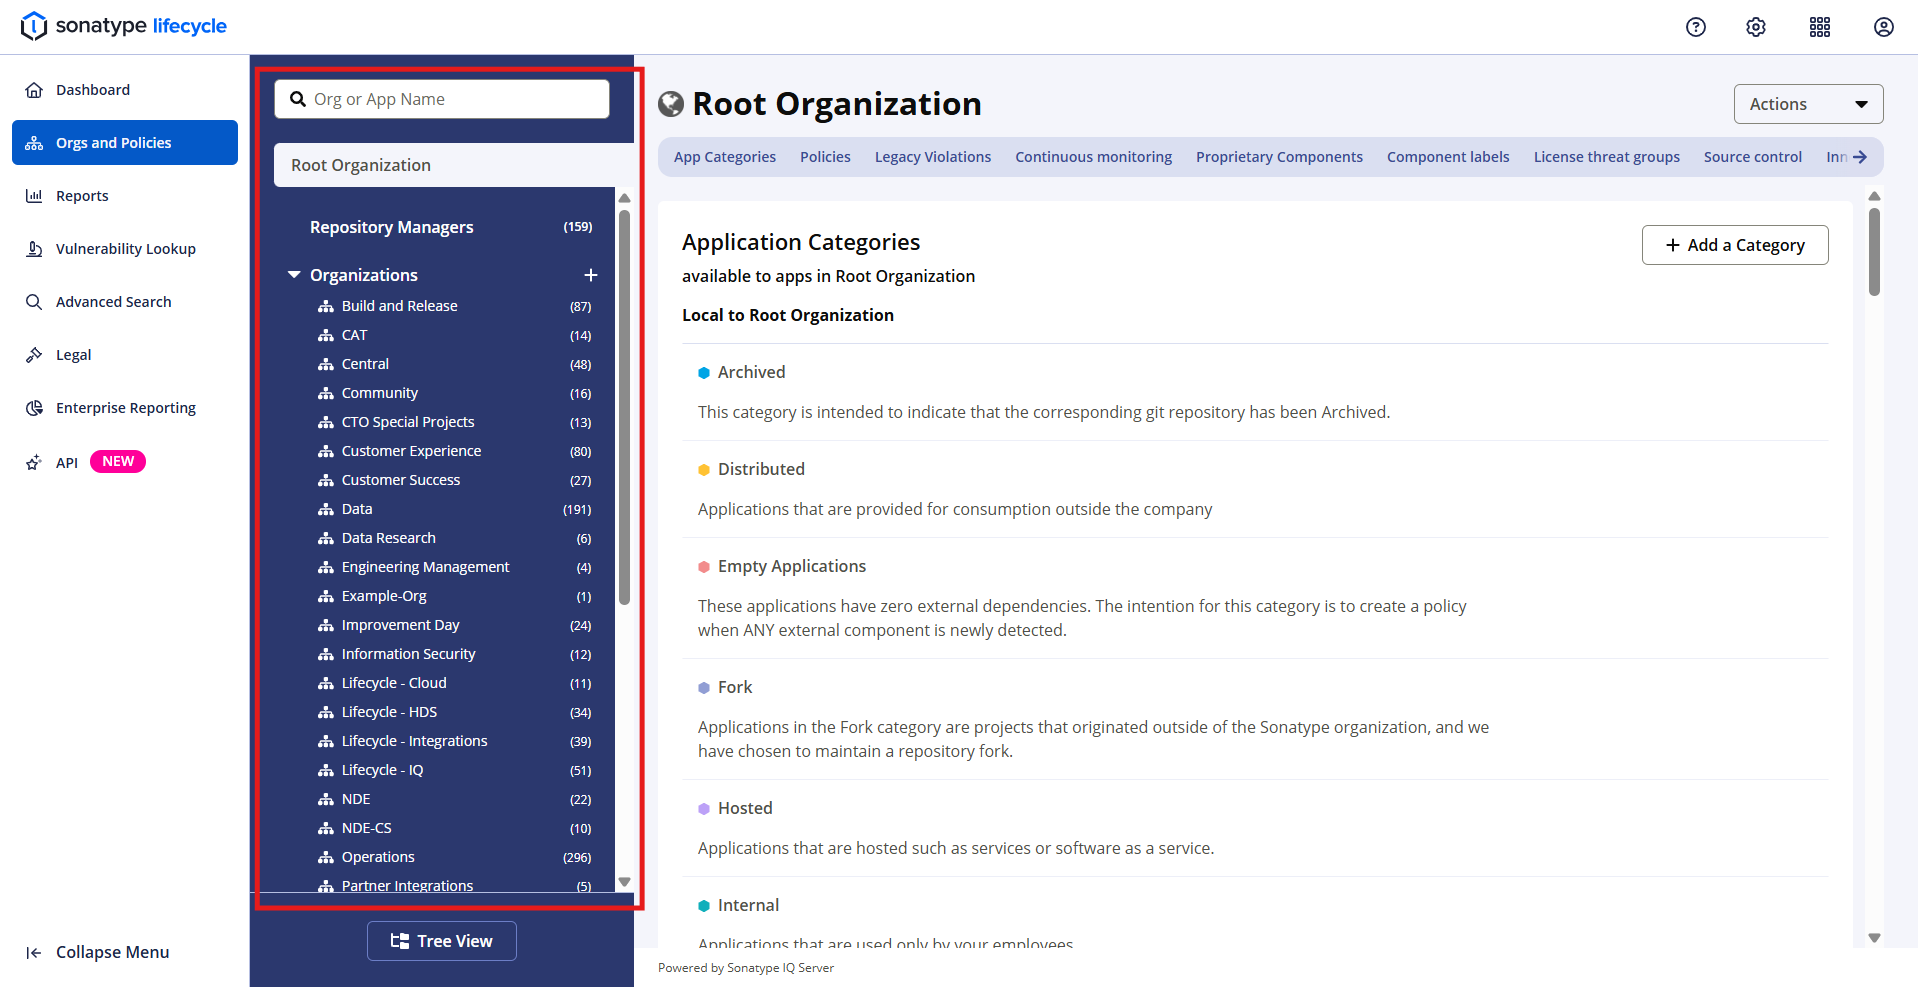The height and width of the screenshot is (987, 1918).
Task: Open the settings gear icon
Action: point(1756,27)
